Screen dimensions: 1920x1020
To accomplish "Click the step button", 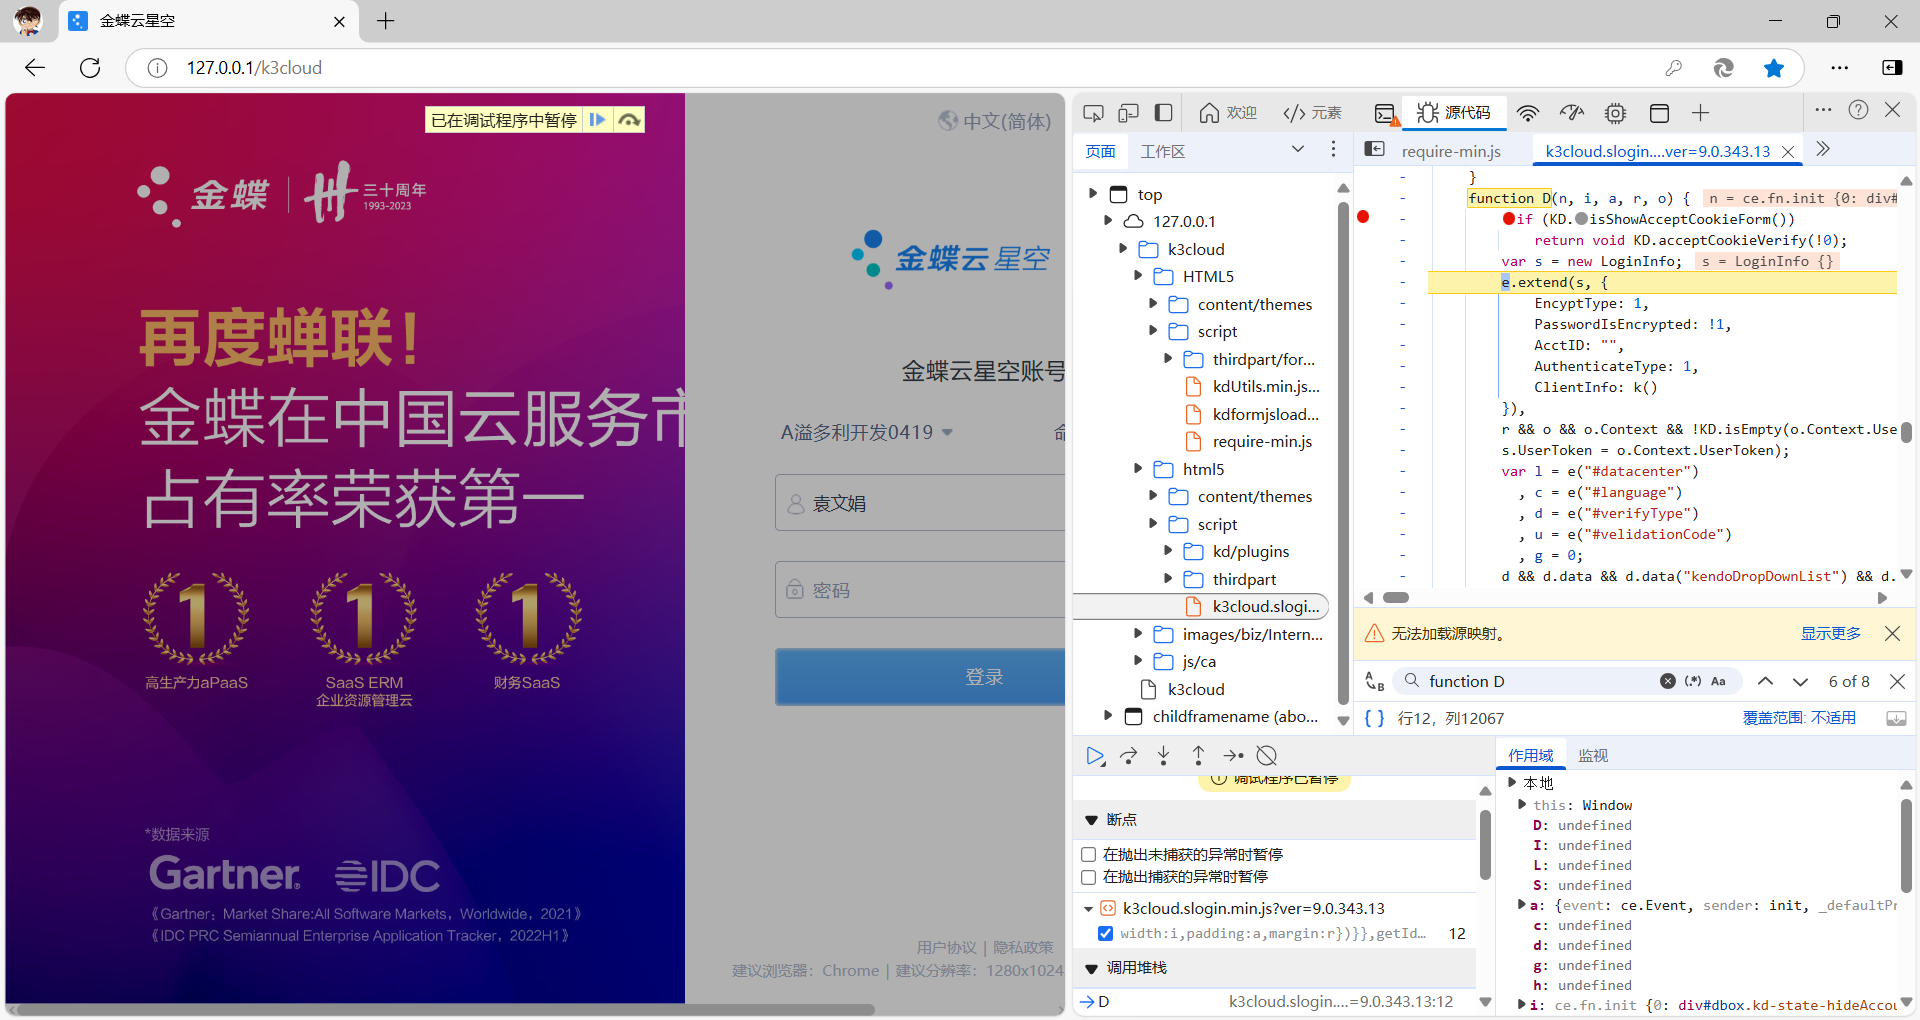I will tap(1233, 756).
